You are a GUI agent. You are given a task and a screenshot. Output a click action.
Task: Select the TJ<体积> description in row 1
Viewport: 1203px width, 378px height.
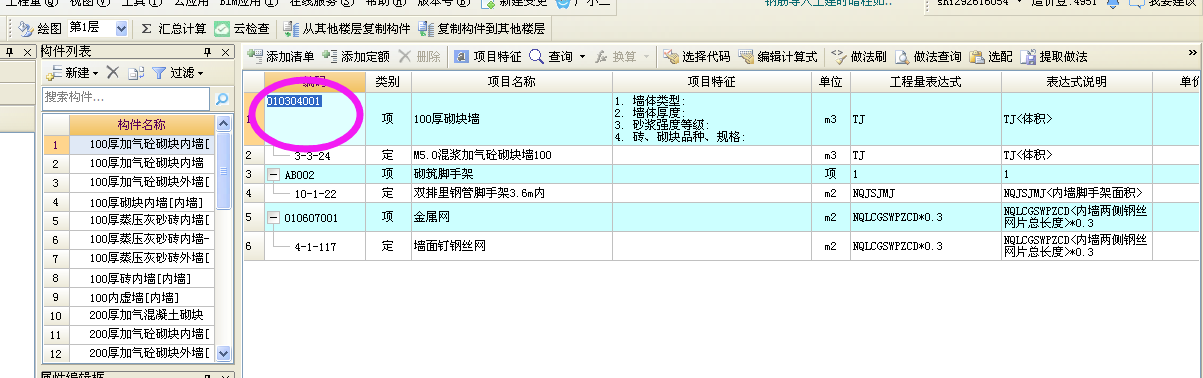[1076, 119]
